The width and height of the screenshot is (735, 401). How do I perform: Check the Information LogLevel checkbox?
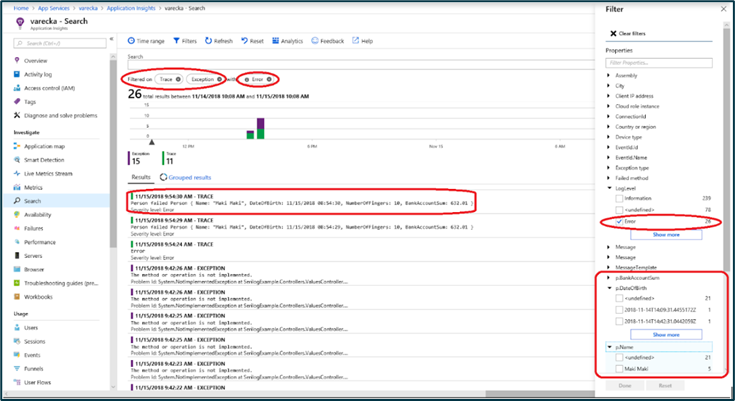click(x=619, y=197)
